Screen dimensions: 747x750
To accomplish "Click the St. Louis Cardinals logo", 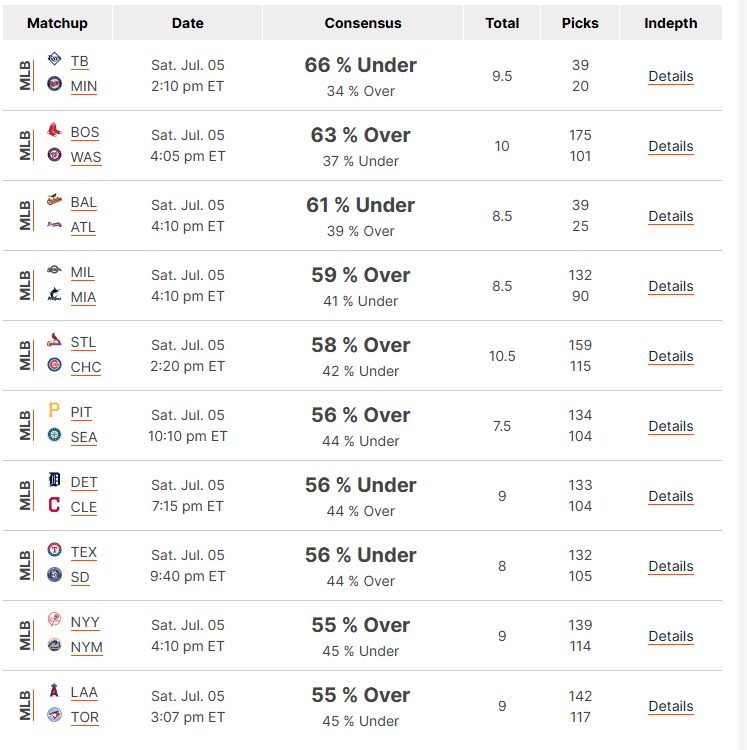I will coord(55,340).
